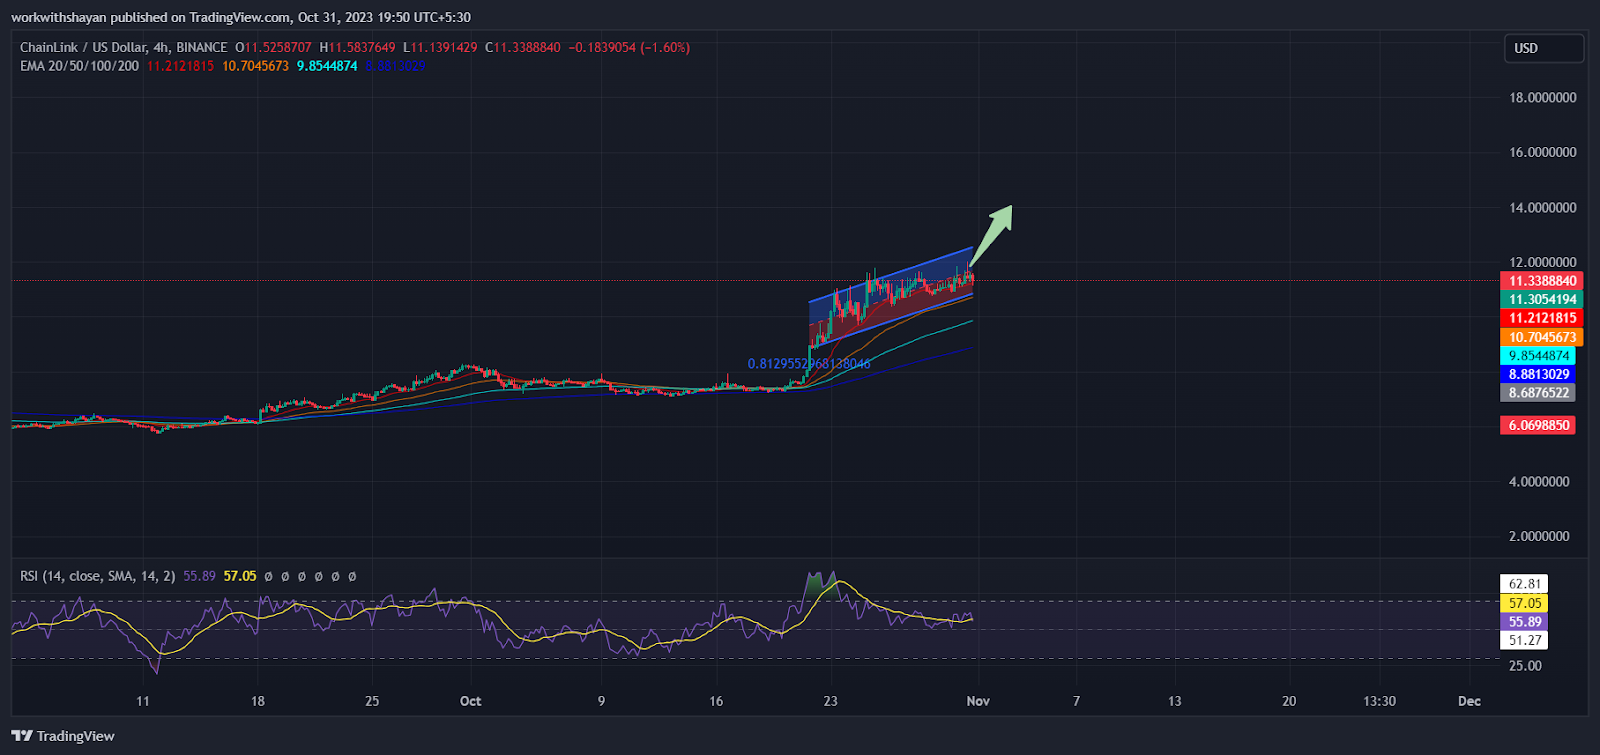Click the 23 date label on the time axis
1600x755 pixels.
[x=830, y=701]
